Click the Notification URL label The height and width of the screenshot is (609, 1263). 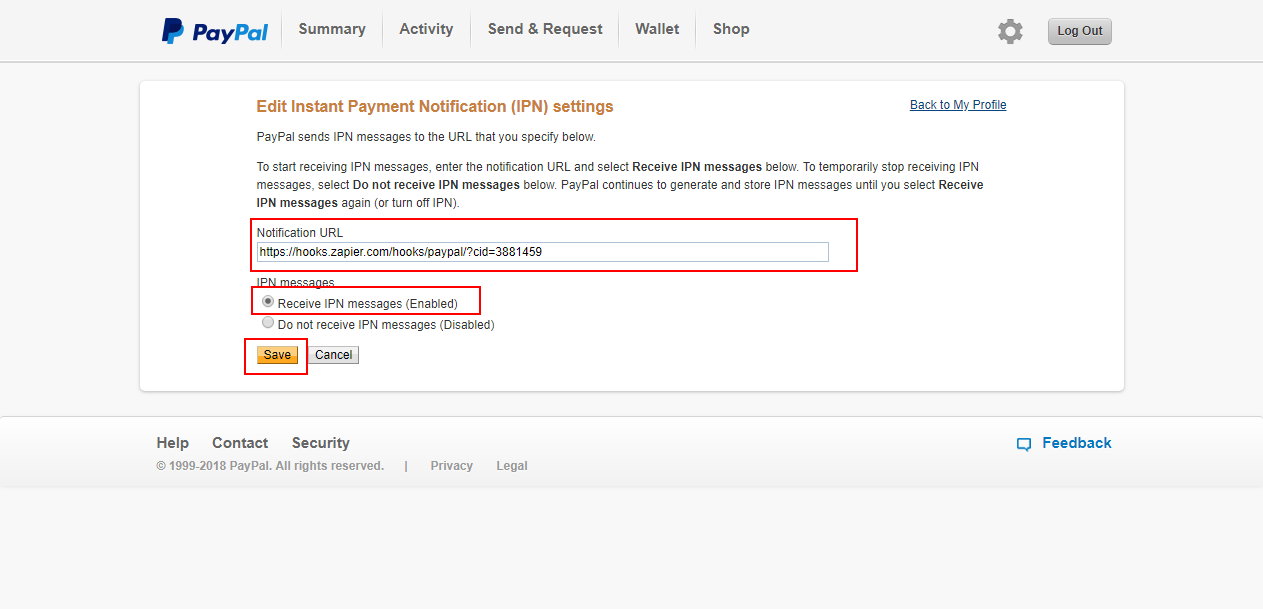point(300,233)
